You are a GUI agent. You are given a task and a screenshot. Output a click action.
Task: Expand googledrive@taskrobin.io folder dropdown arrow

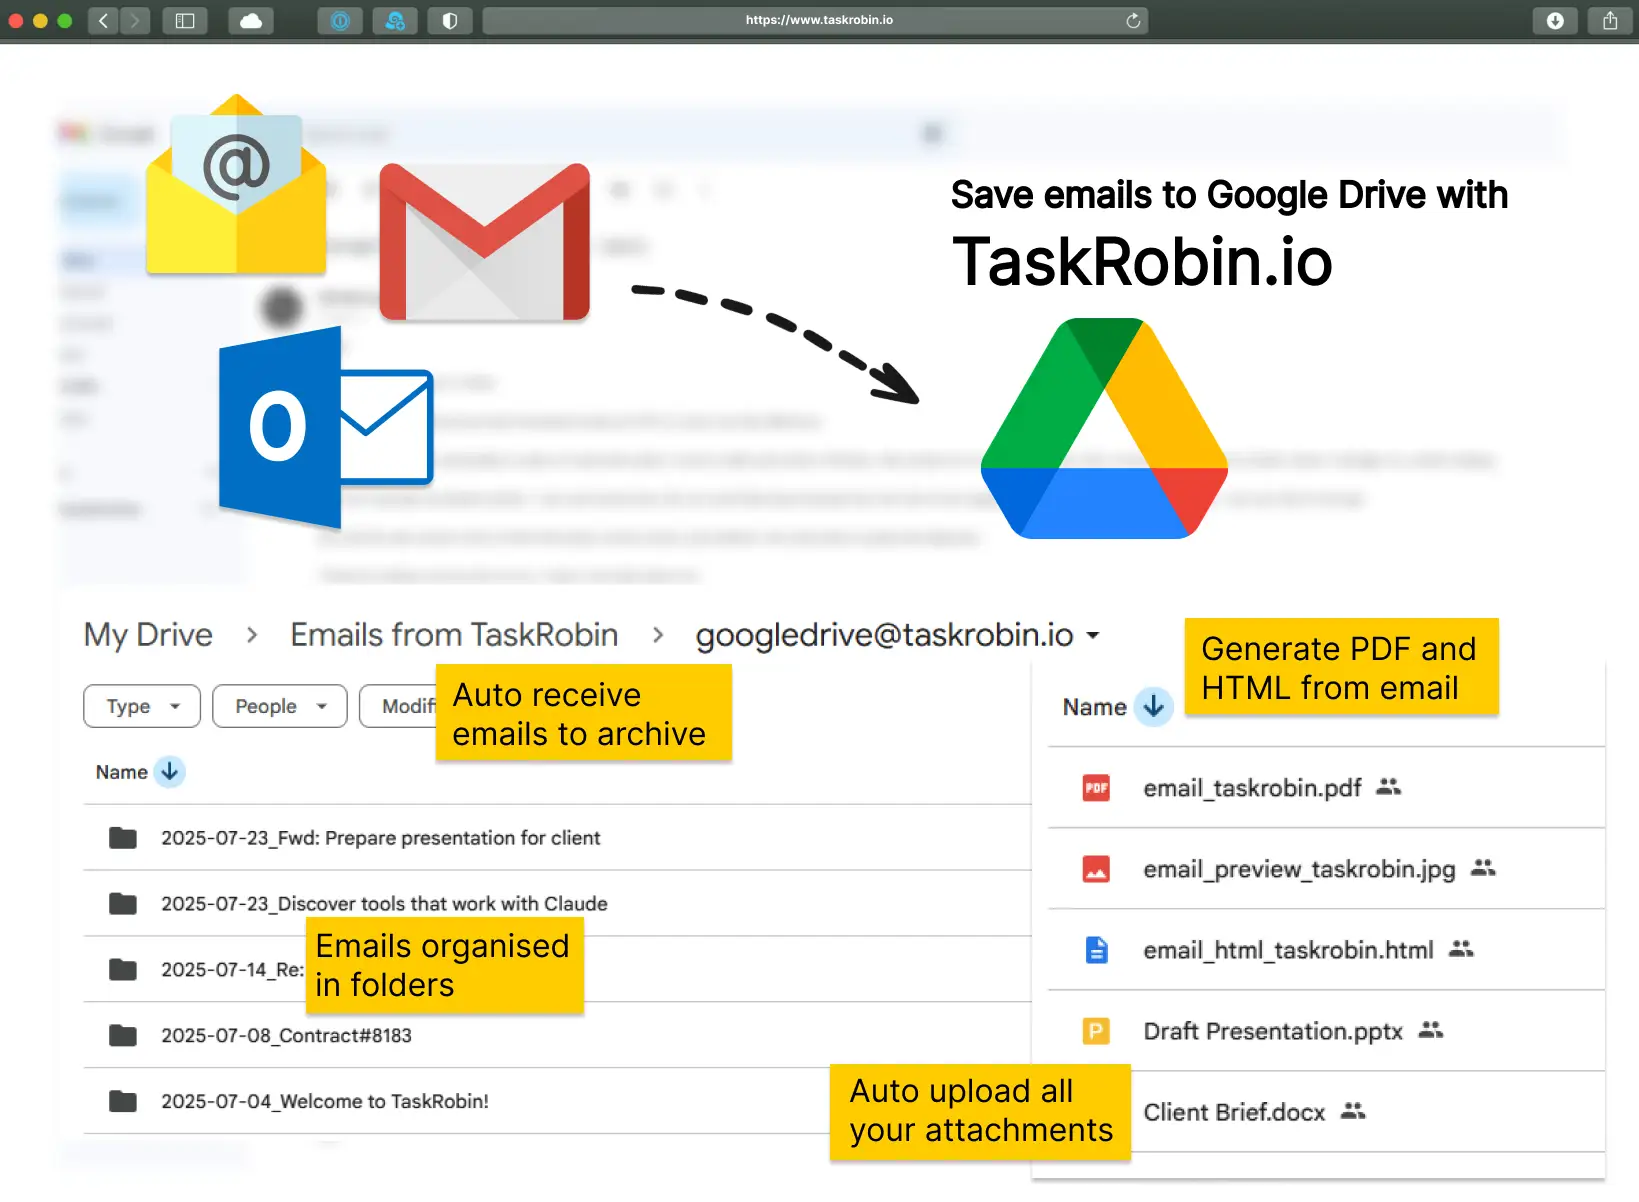click(1093, 636)
